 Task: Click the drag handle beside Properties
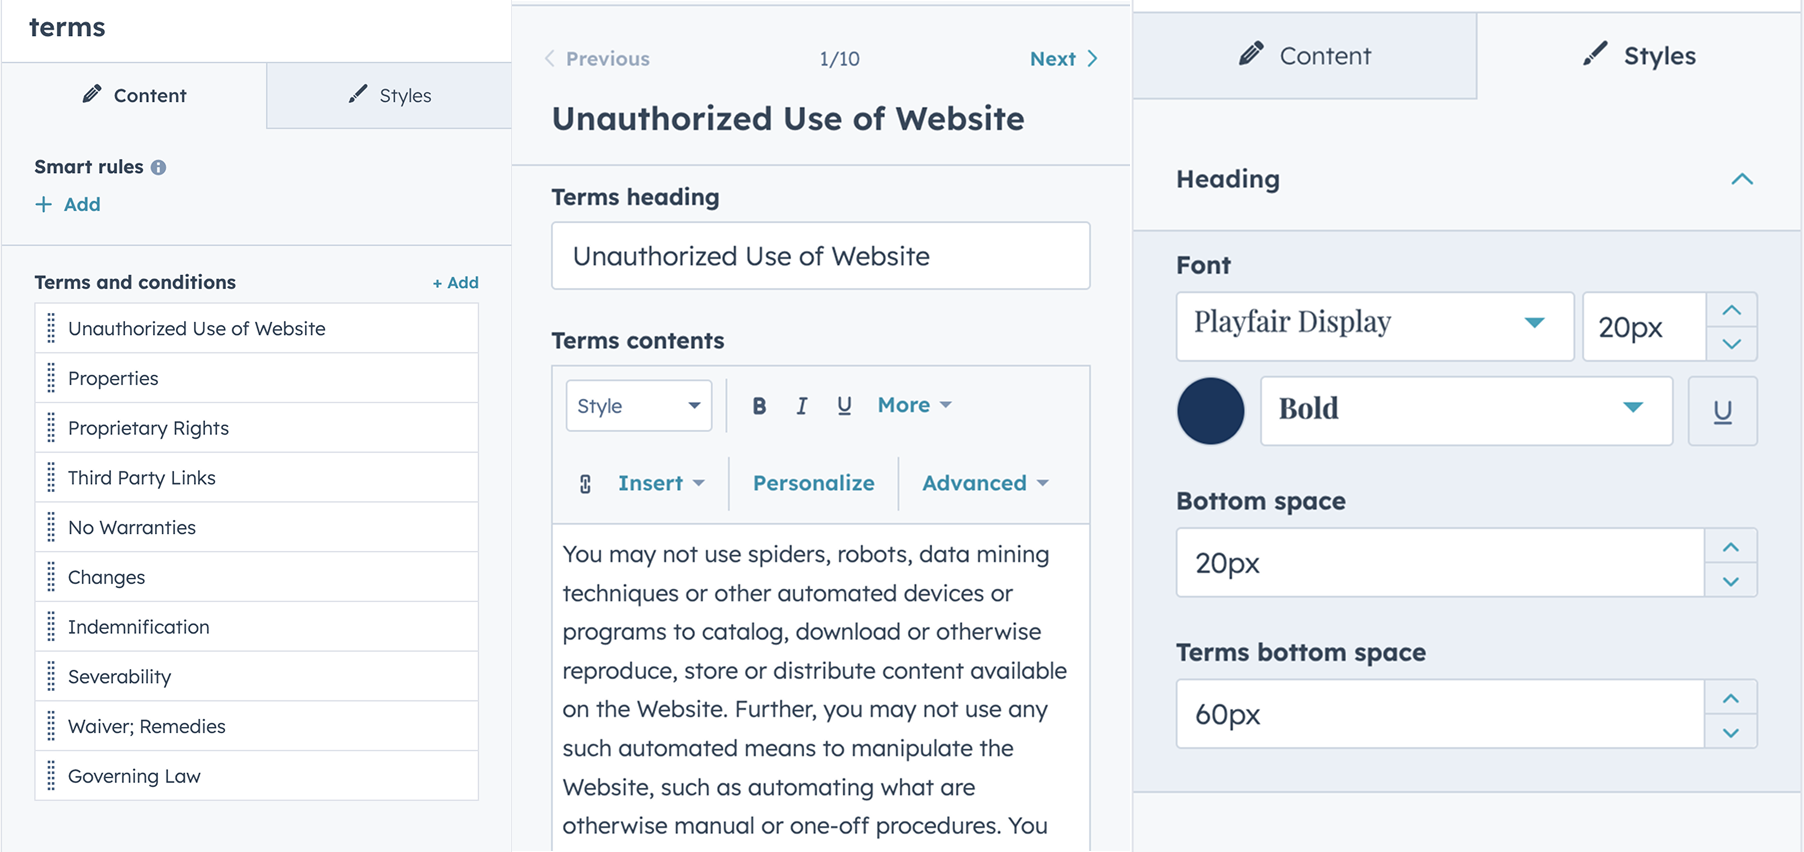click(x=51, y=378)
